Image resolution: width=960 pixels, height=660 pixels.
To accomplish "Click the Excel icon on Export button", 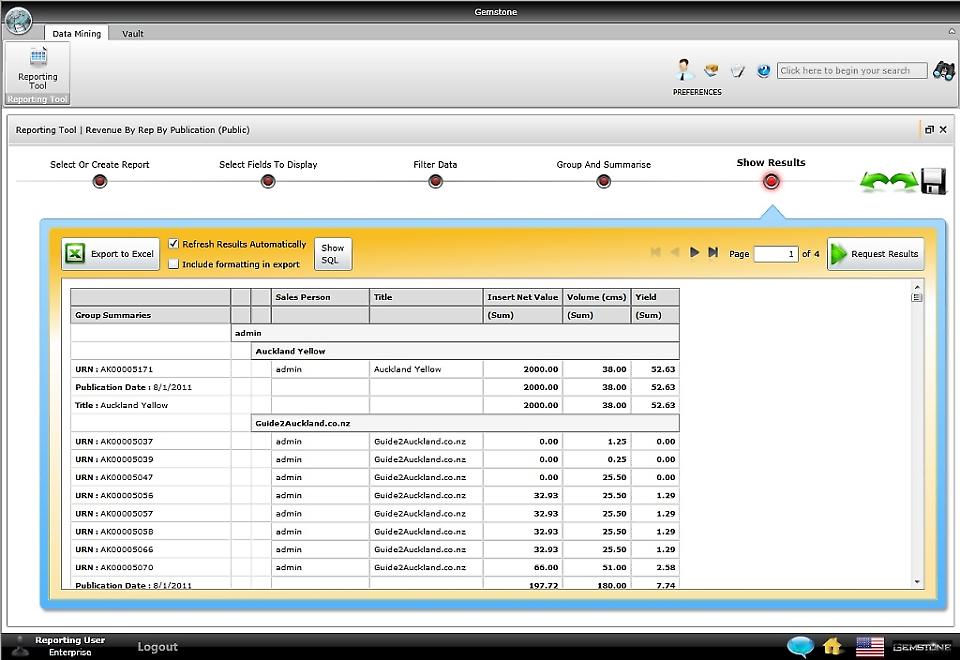I will click(x=75, y=253).
